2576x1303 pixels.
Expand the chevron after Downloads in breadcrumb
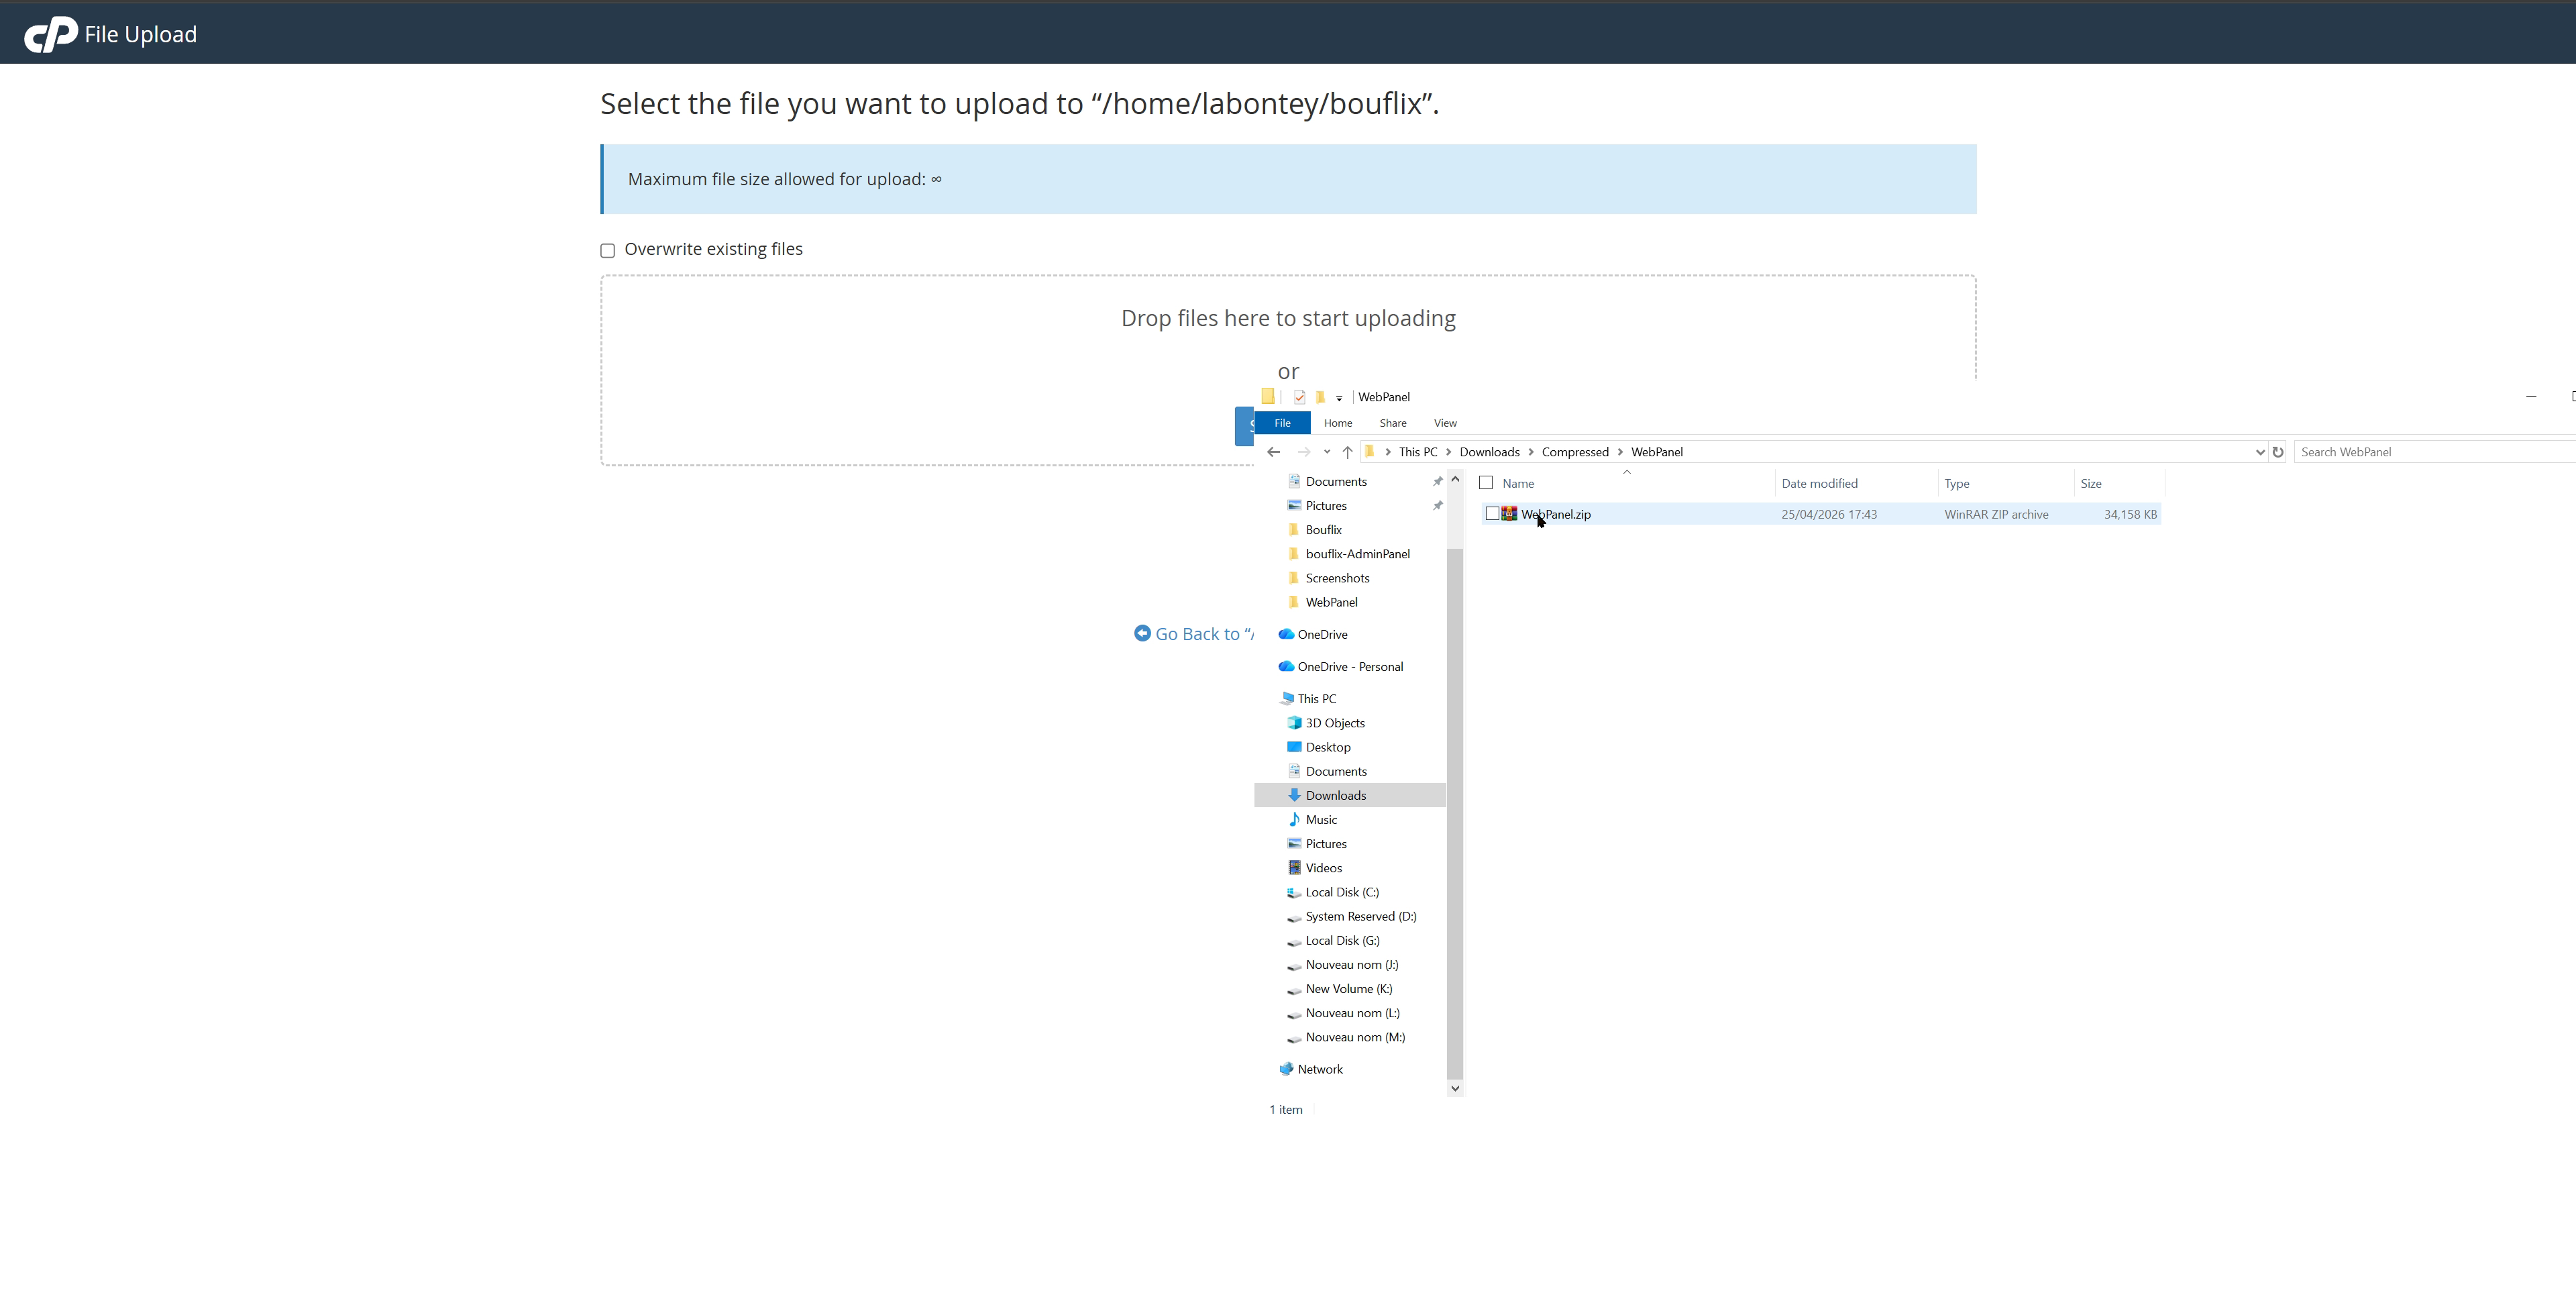pos(1531,452)
